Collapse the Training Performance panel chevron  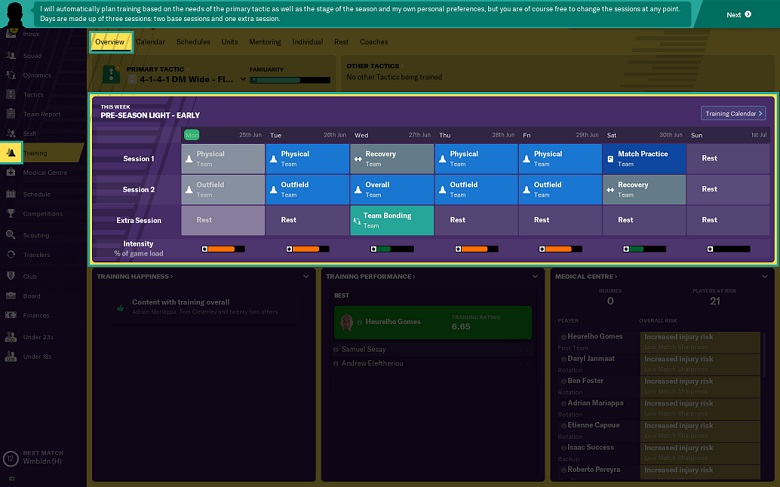pyautogui.click(x=535, y=277)
